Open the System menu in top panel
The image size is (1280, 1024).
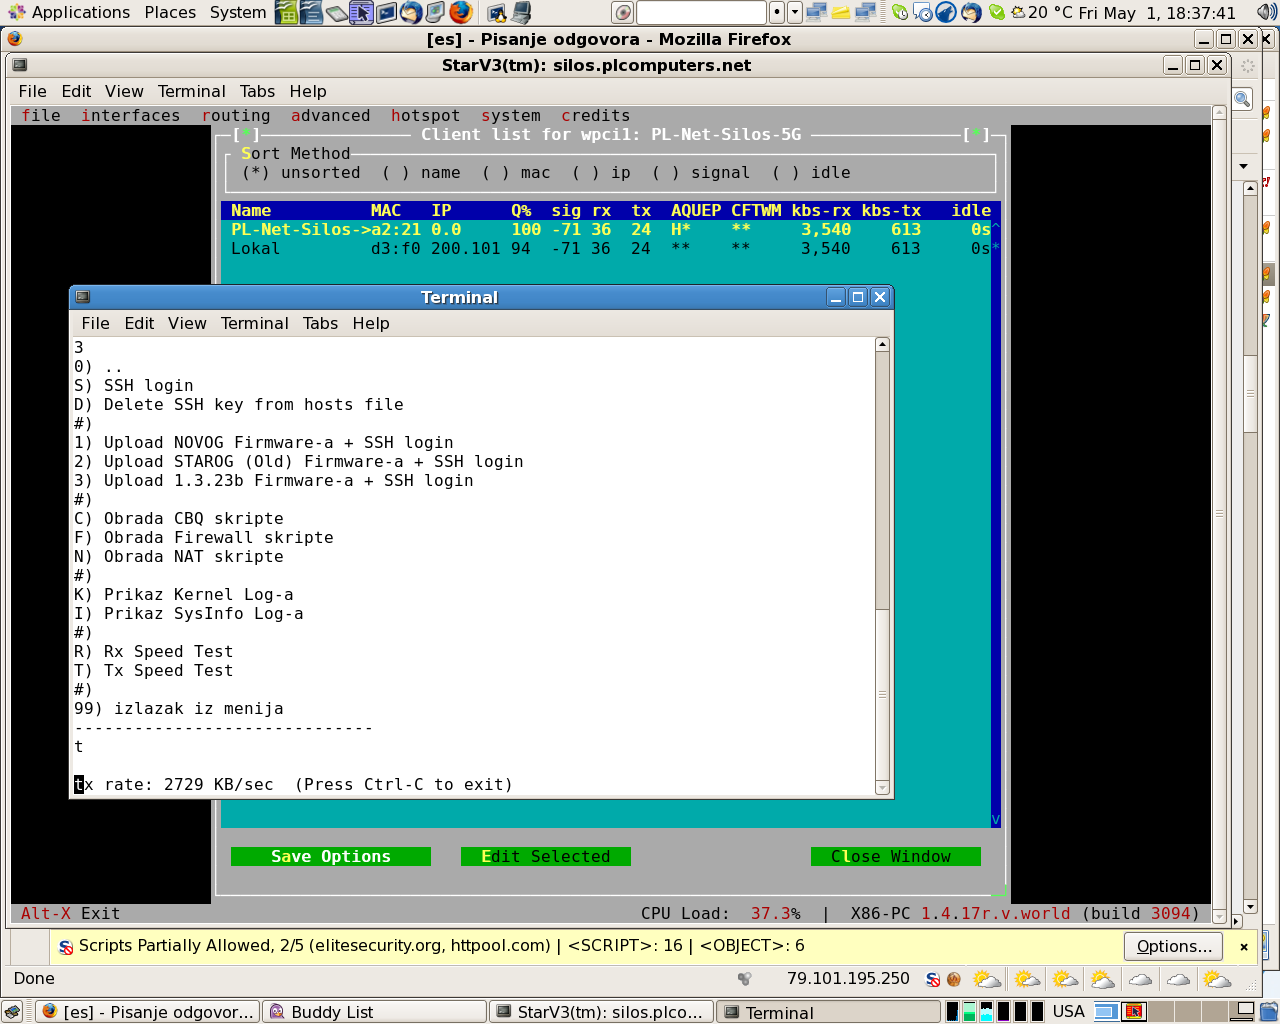point(238,12)
